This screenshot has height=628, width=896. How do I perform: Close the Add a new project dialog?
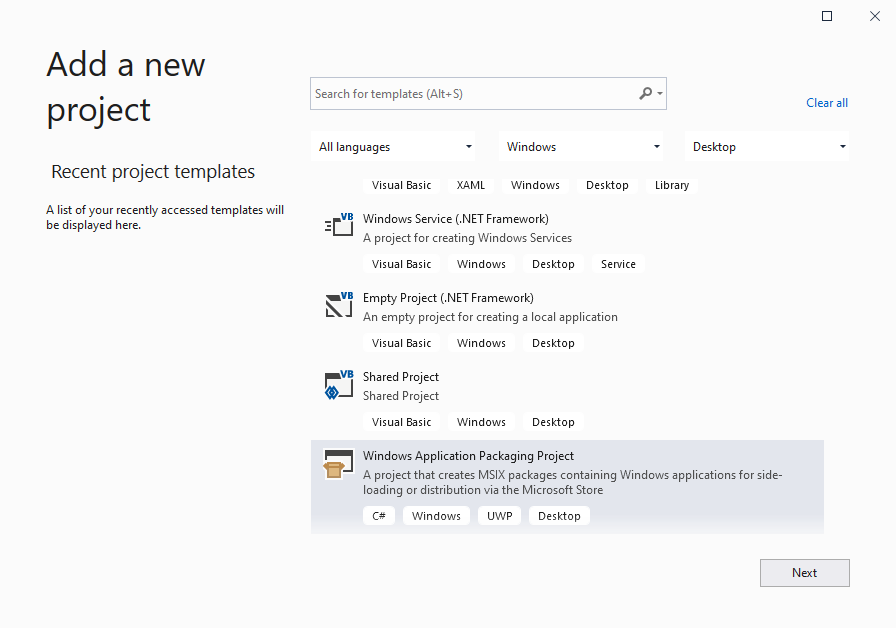point(875,16)
